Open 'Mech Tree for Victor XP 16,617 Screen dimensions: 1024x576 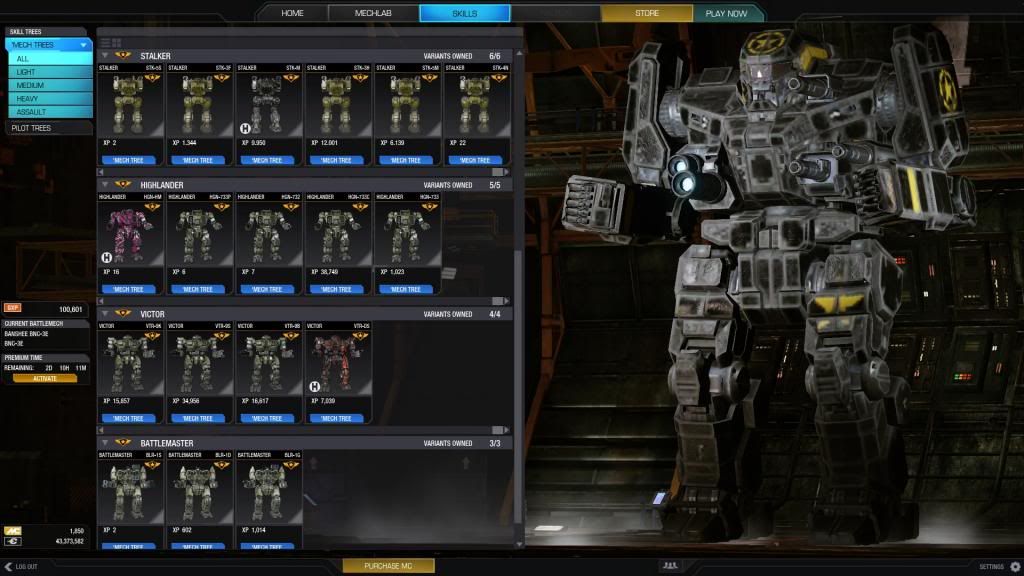(x=267, y=418)
